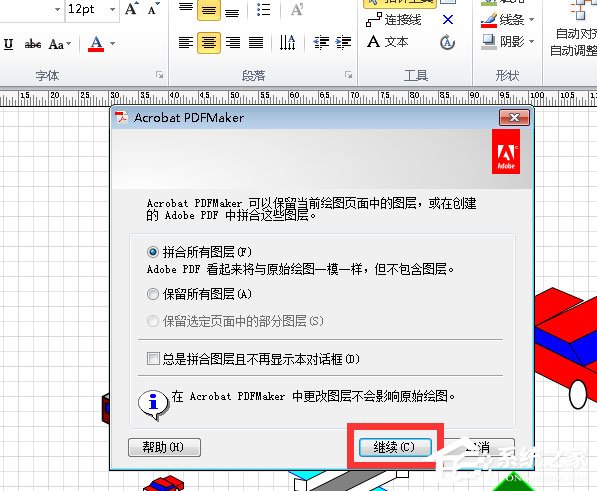Check 总是拼合图层且不再显示本对话框 checkbox
The image size is (597, 491).
153,359
